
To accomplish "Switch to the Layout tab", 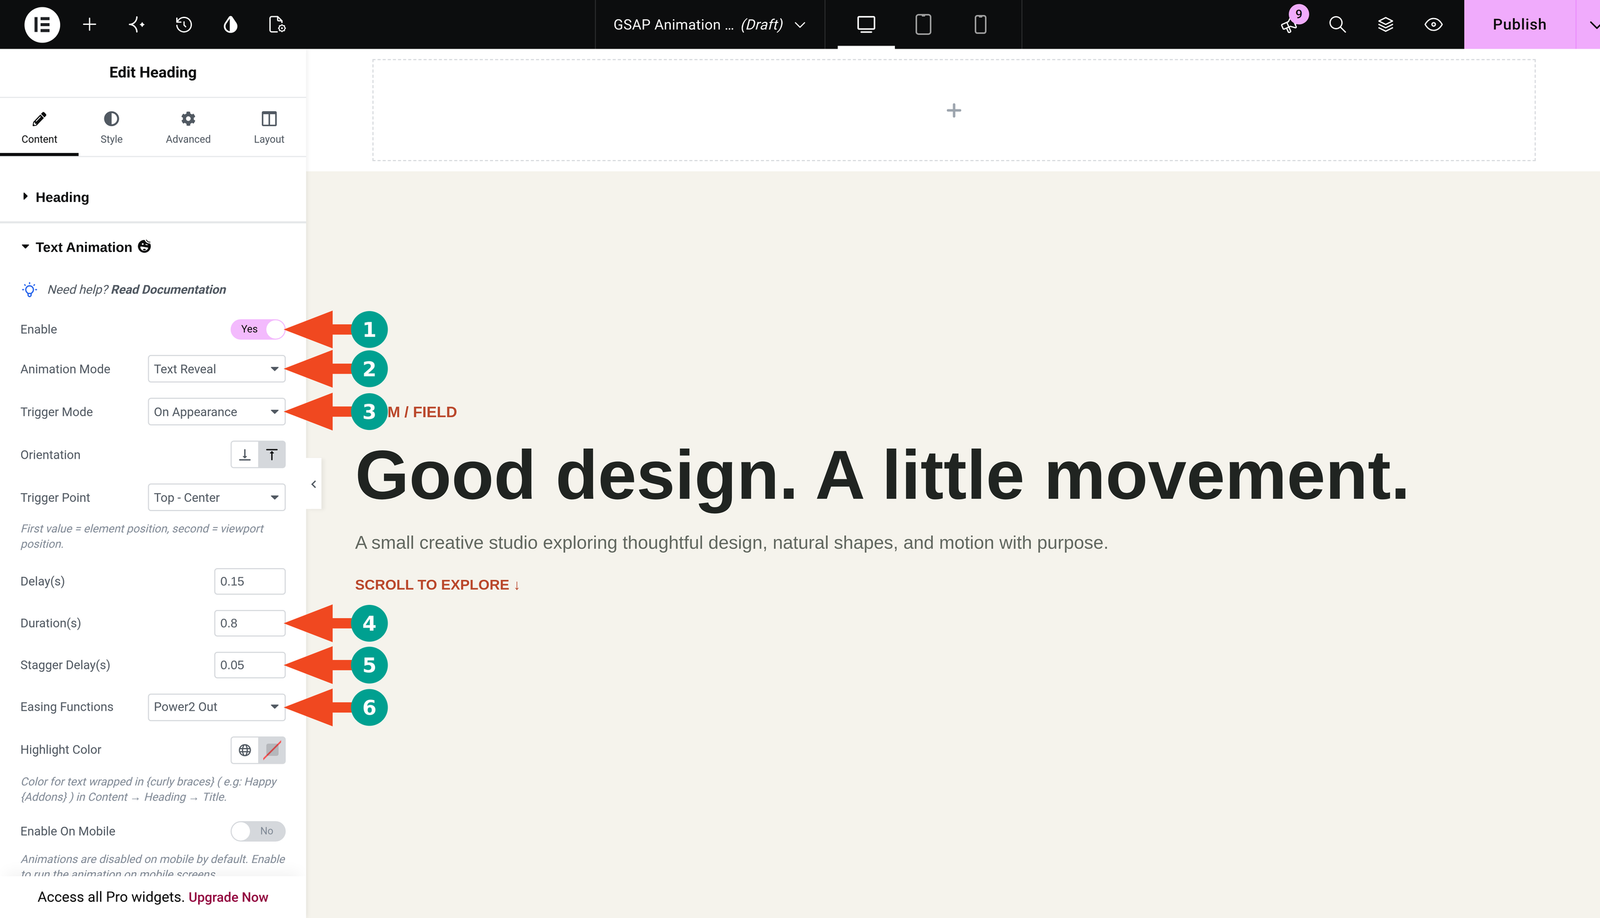I will (269, 127).
